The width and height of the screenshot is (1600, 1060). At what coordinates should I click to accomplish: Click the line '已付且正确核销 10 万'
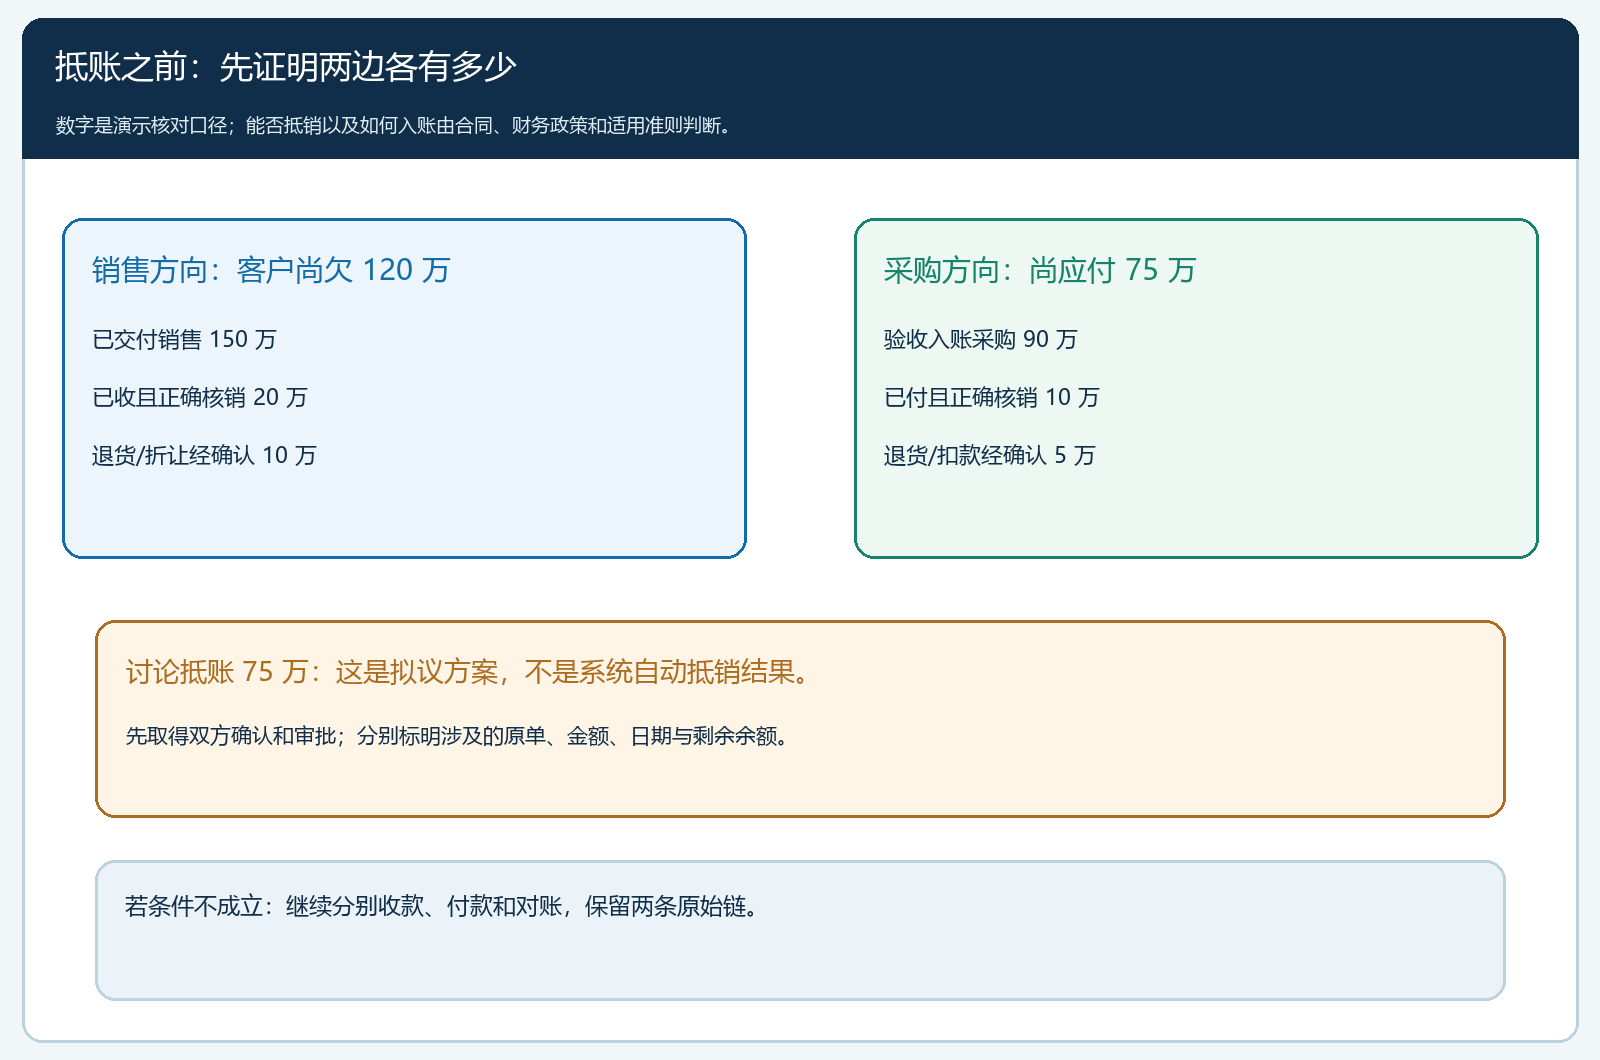[x=992, y=398]
